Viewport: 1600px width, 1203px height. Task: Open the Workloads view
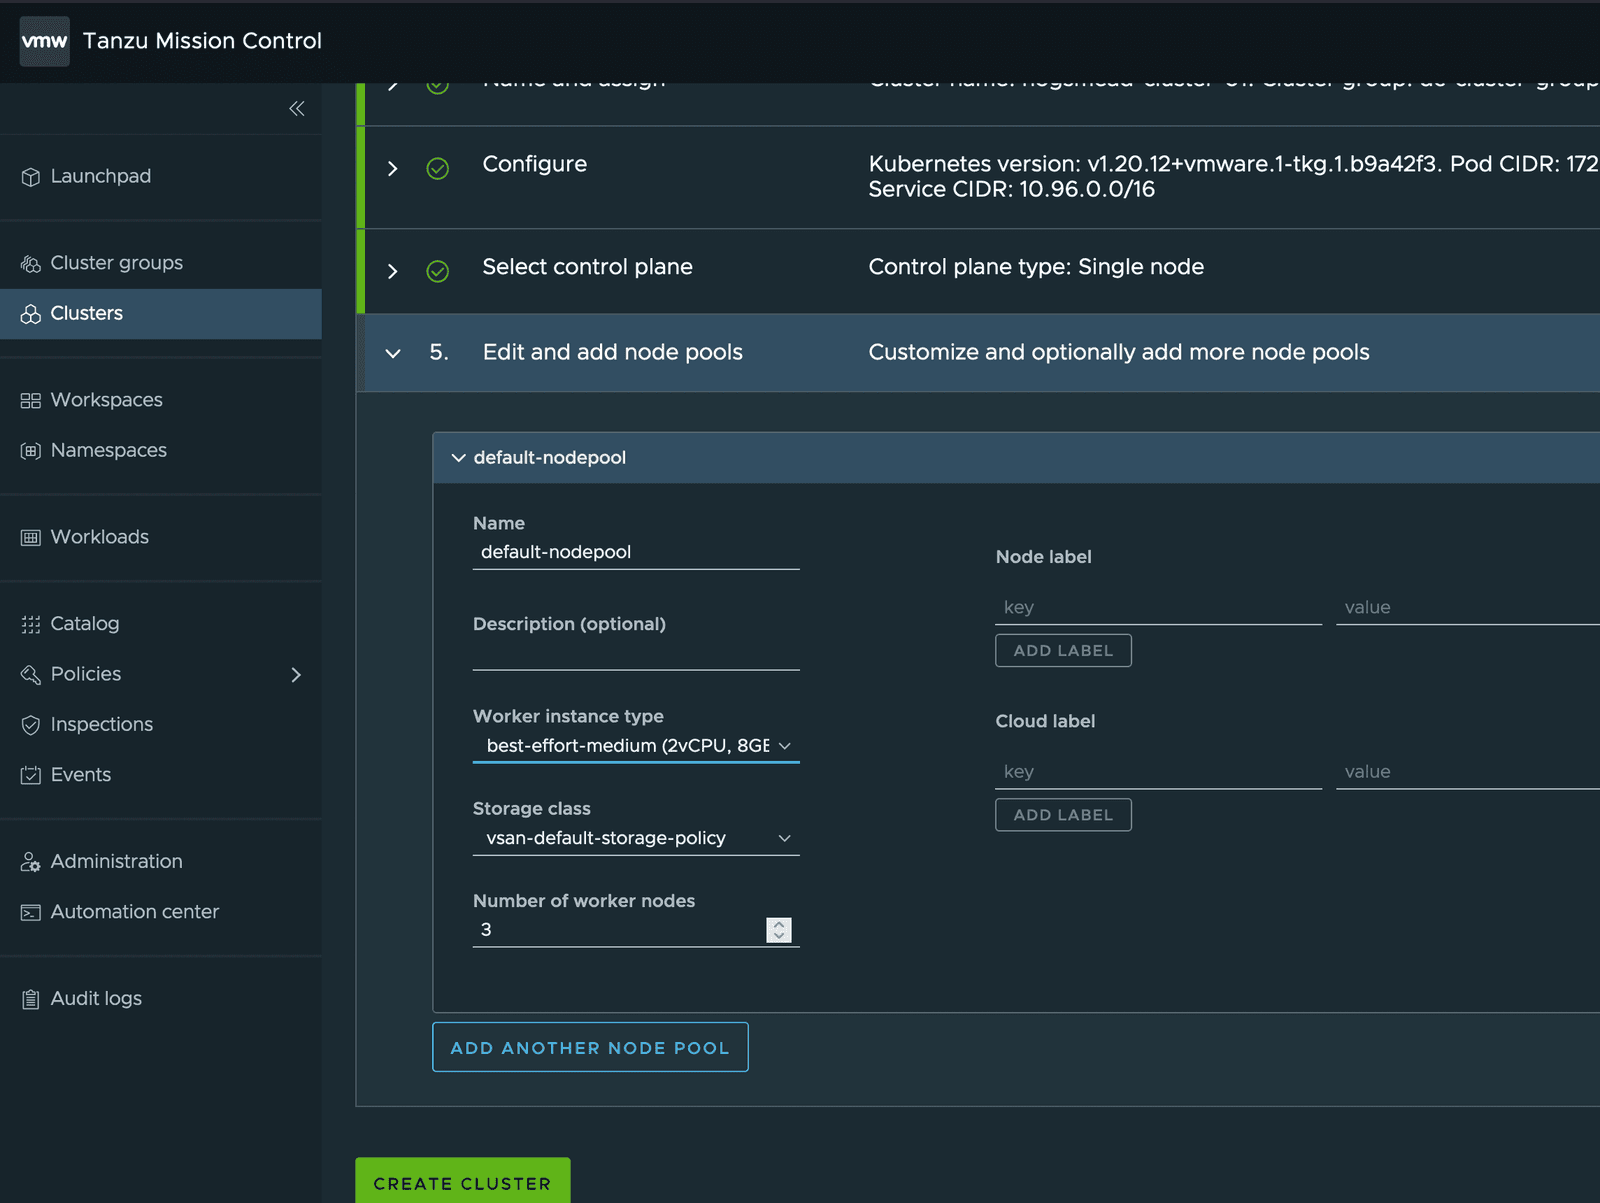98,537
